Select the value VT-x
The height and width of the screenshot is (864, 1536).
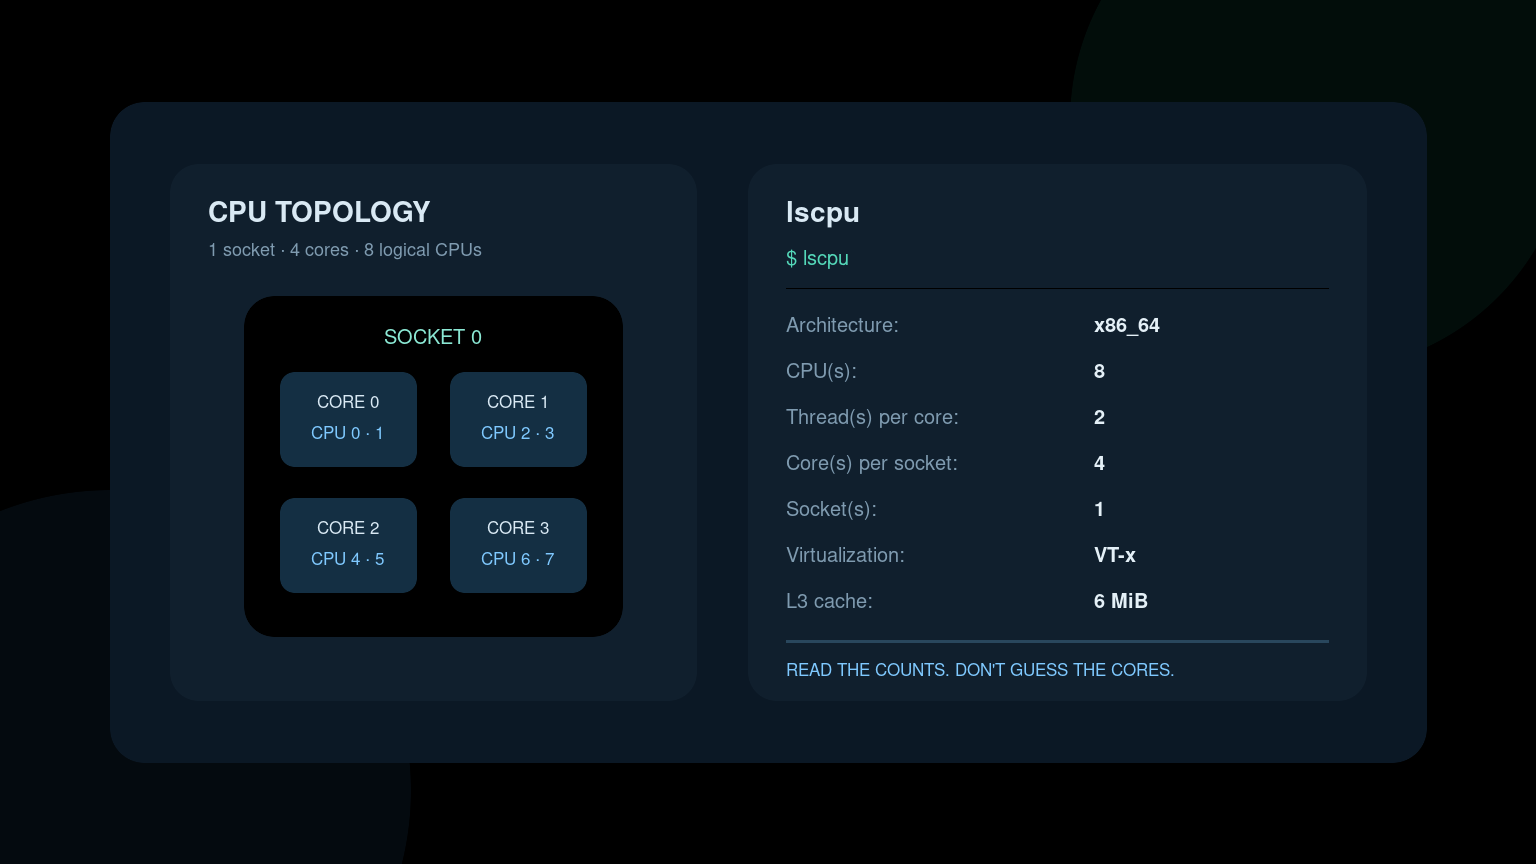point(1115,555)
